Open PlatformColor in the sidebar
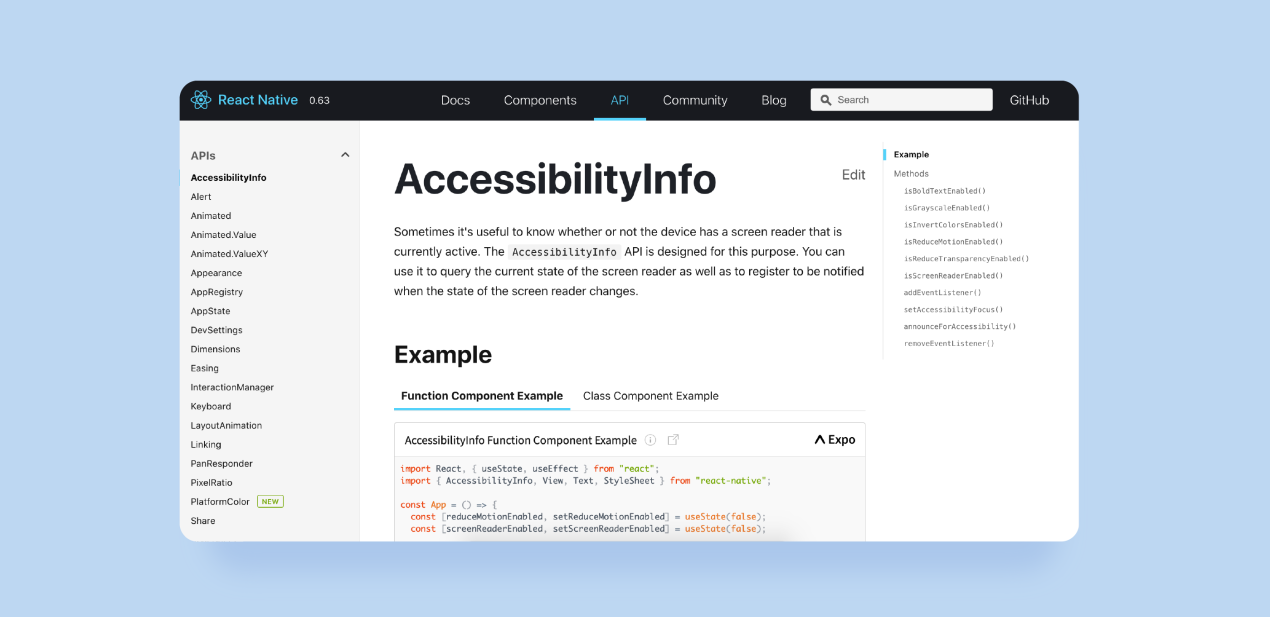The image size is (1270, 617). (x=221, y=502)
